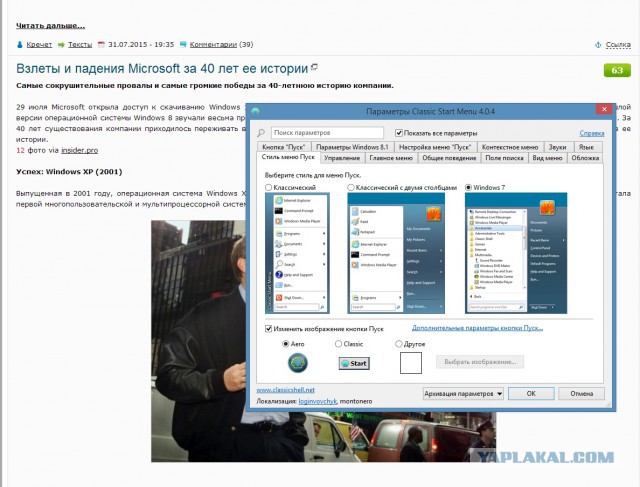Click the two-column classic preview thumbnail

click(x=396, y=253)
